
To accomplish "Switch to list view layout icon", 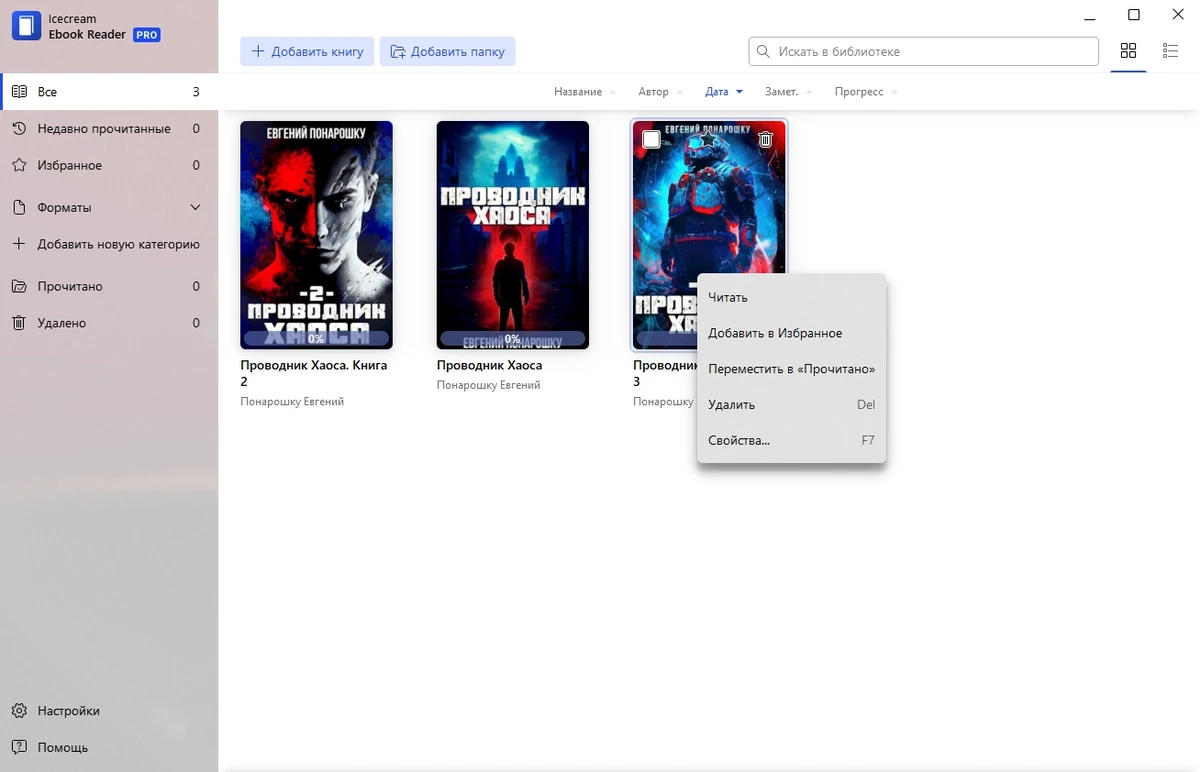I will 1170,51.
